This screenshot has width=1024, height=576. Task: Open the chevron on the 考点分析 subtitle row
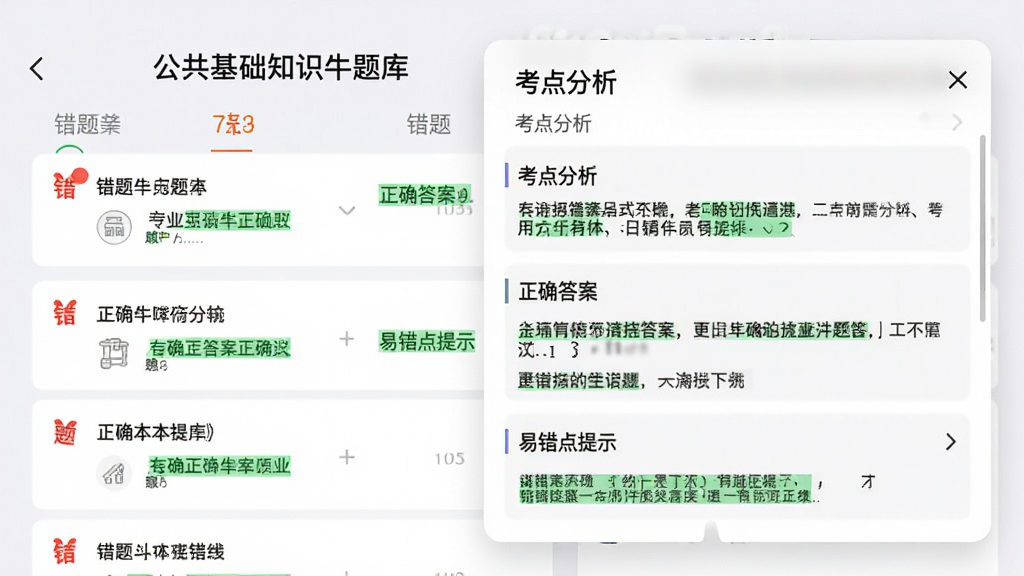coord(957,123)
